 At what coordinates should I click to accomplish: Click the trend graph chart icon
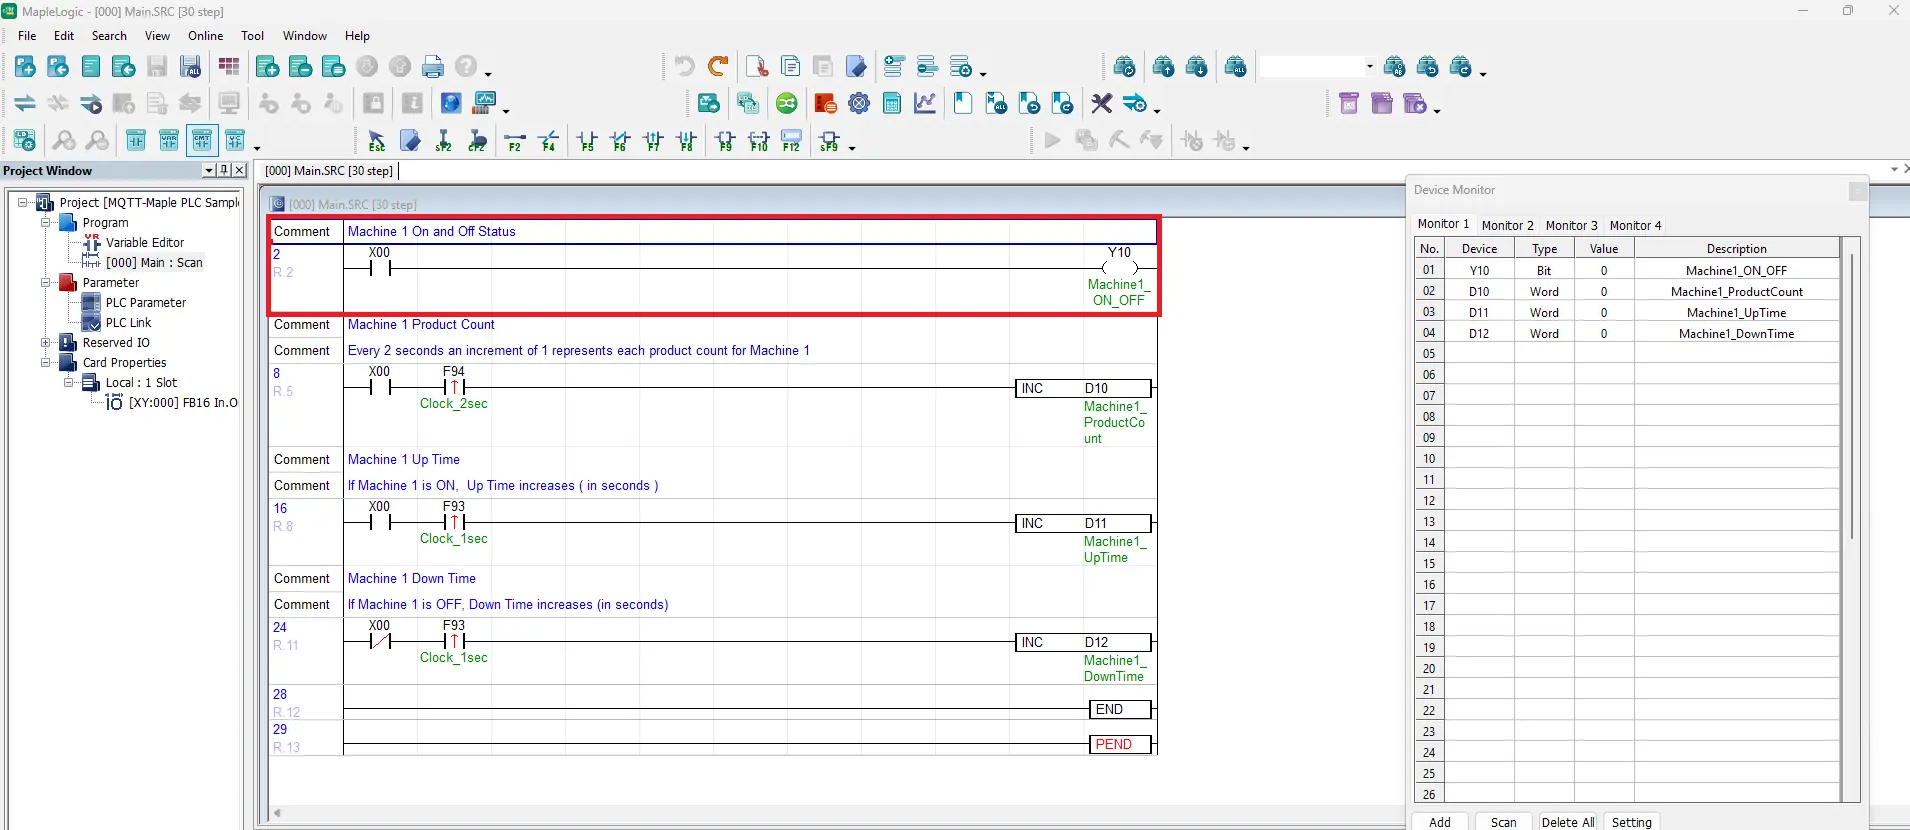[x=925, y=103]
